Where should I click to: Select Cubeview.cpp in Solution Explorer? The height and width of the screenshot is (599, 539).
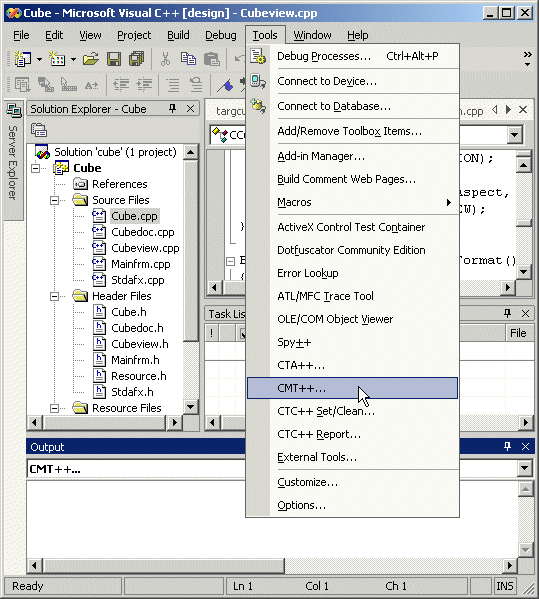click(x=145, y=248)
